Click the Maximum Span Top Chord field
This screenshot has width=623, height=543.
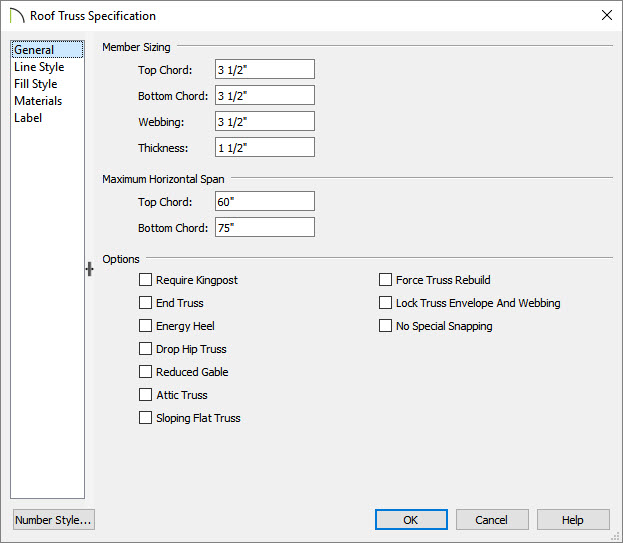[265, 201]
